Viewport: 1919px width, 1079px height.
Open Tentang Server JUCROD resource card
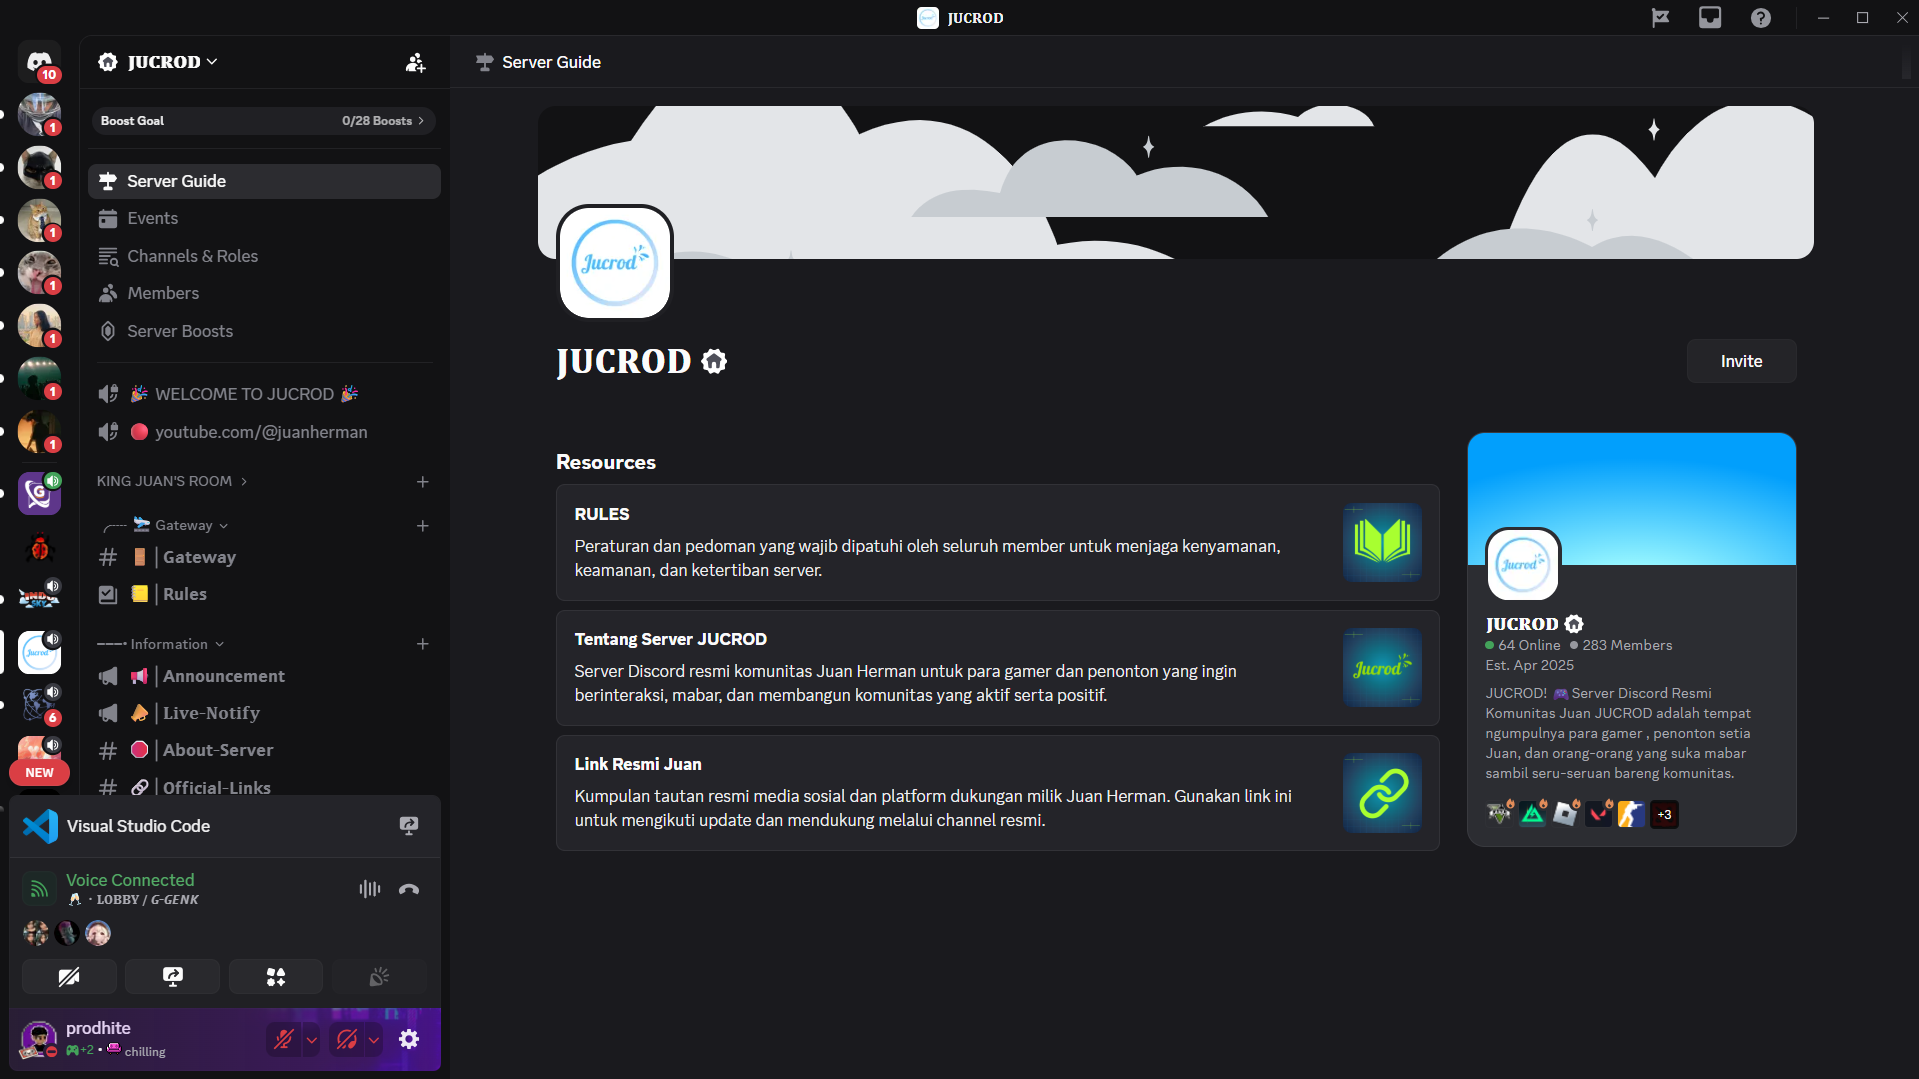tap(997, 667)
